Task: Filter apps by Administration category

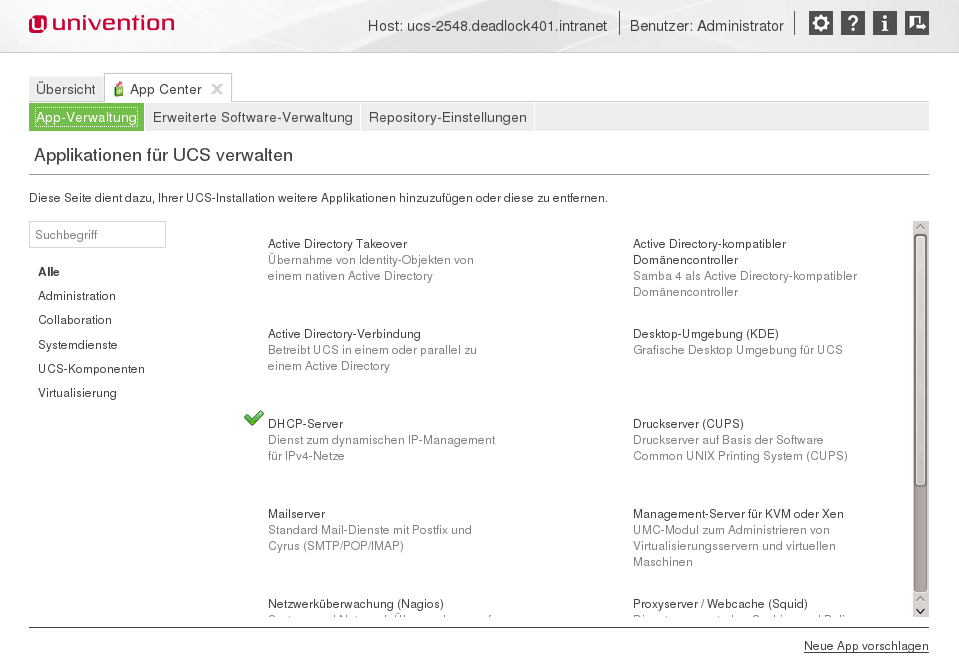Action: 77,296
